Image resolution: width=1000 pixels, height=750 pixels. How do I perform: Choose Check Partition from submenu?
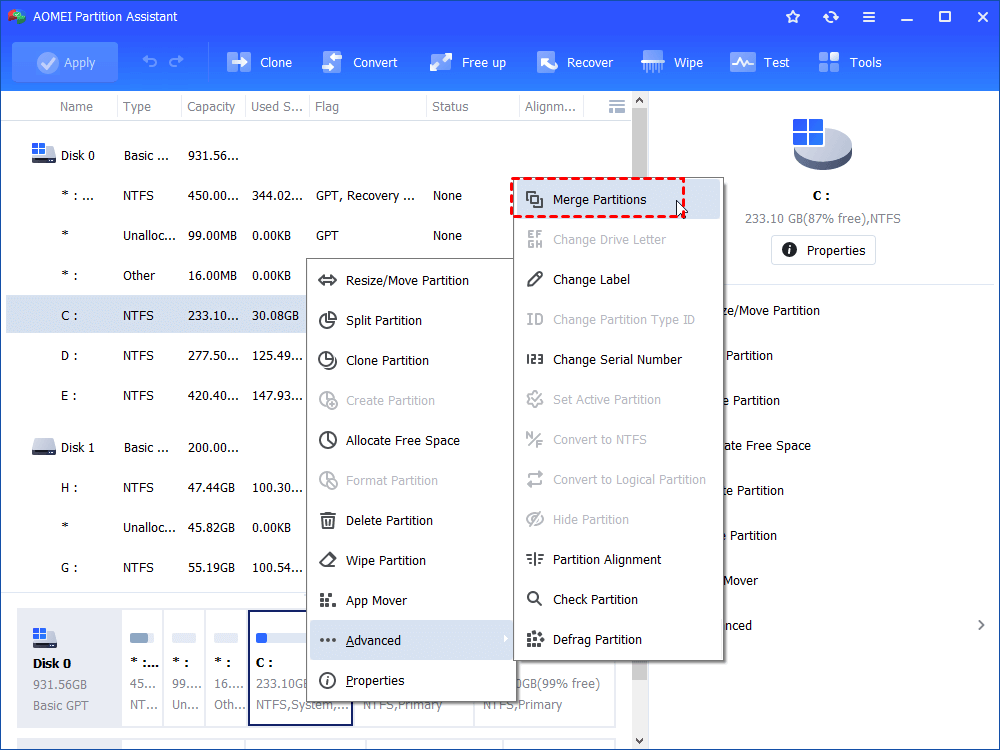point(617,599)
